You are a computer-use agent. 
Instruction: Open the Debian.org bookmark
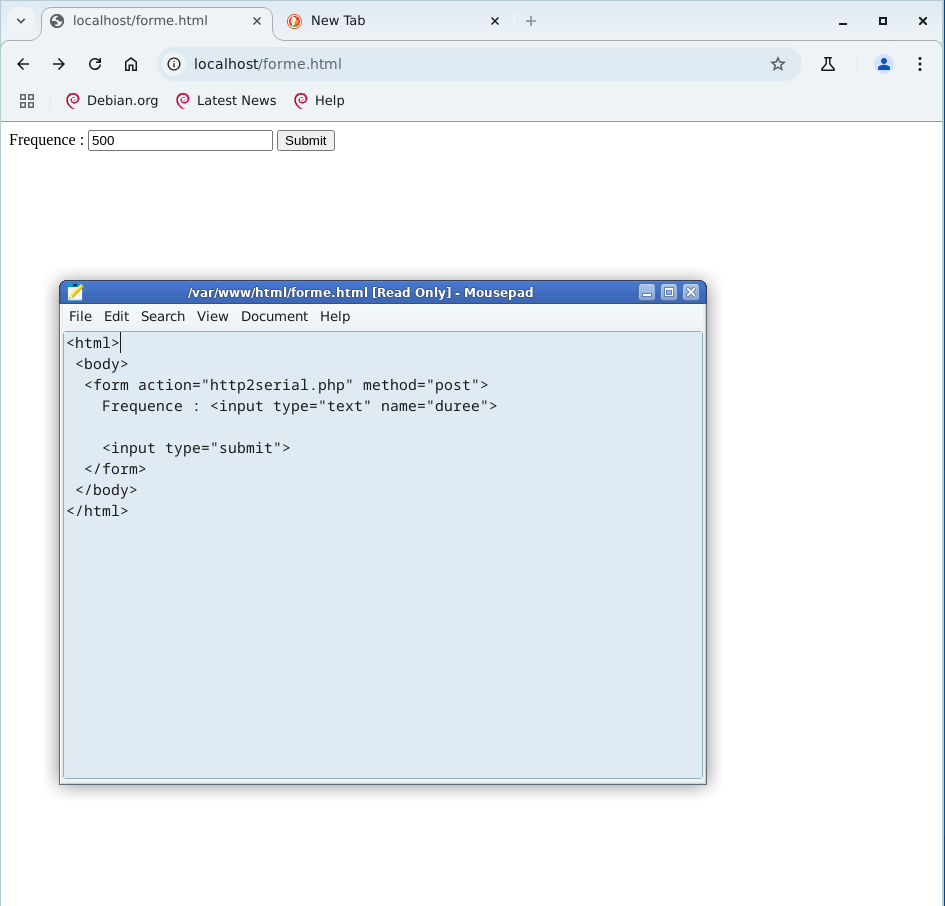[112, 101]
